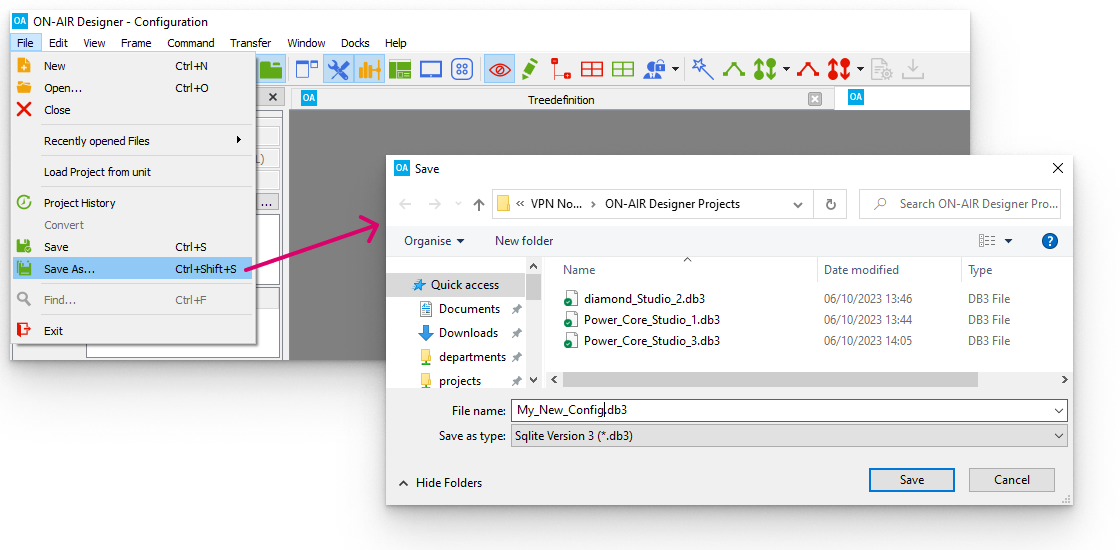
Task: Choose Save As... from the File menu
Action: coord(70,269)
